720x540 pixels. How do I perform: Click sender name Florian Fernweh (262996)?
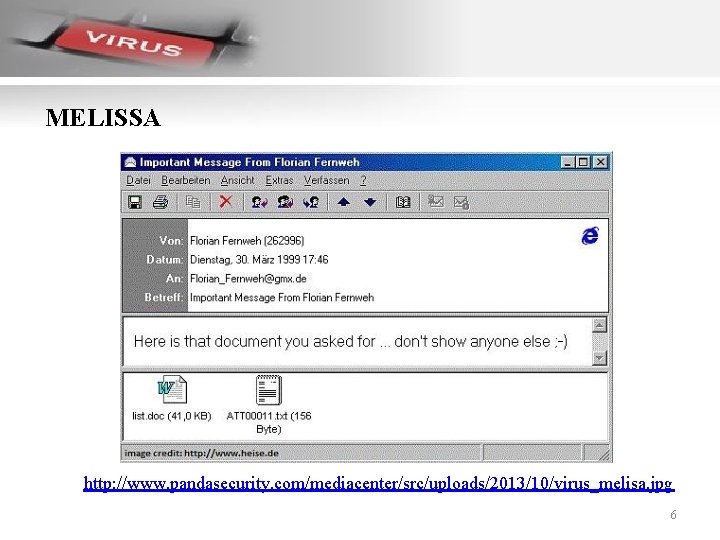pos(247,241)
